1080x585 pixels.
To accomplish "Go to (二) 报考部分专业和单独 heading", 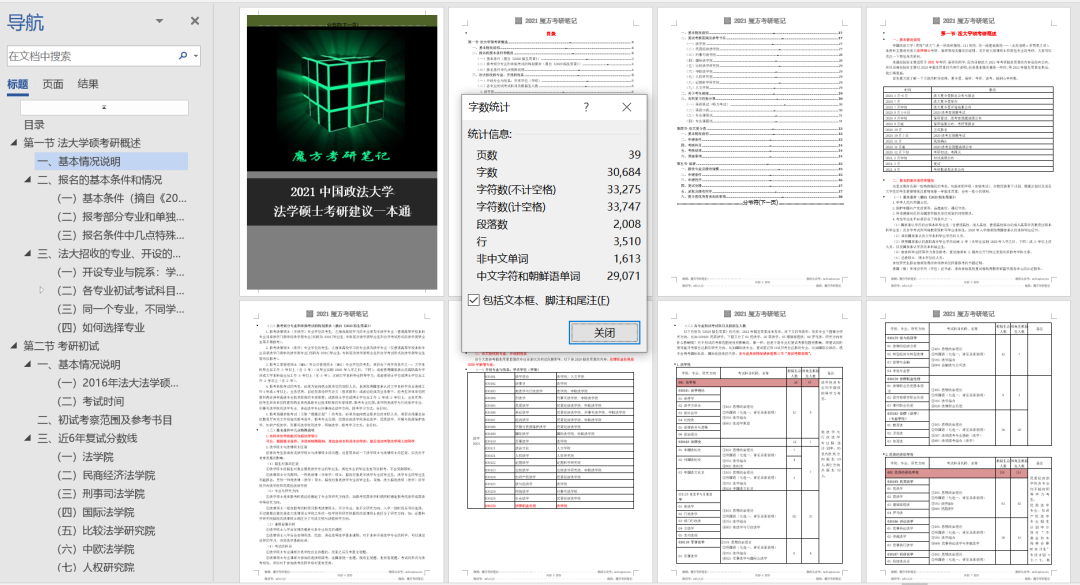I will pos(121,216).
